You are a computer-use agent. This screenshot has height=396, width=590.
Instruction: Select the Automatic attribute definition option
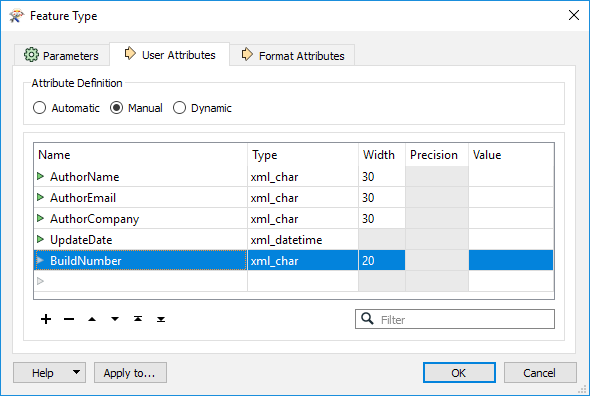[40, 108]
